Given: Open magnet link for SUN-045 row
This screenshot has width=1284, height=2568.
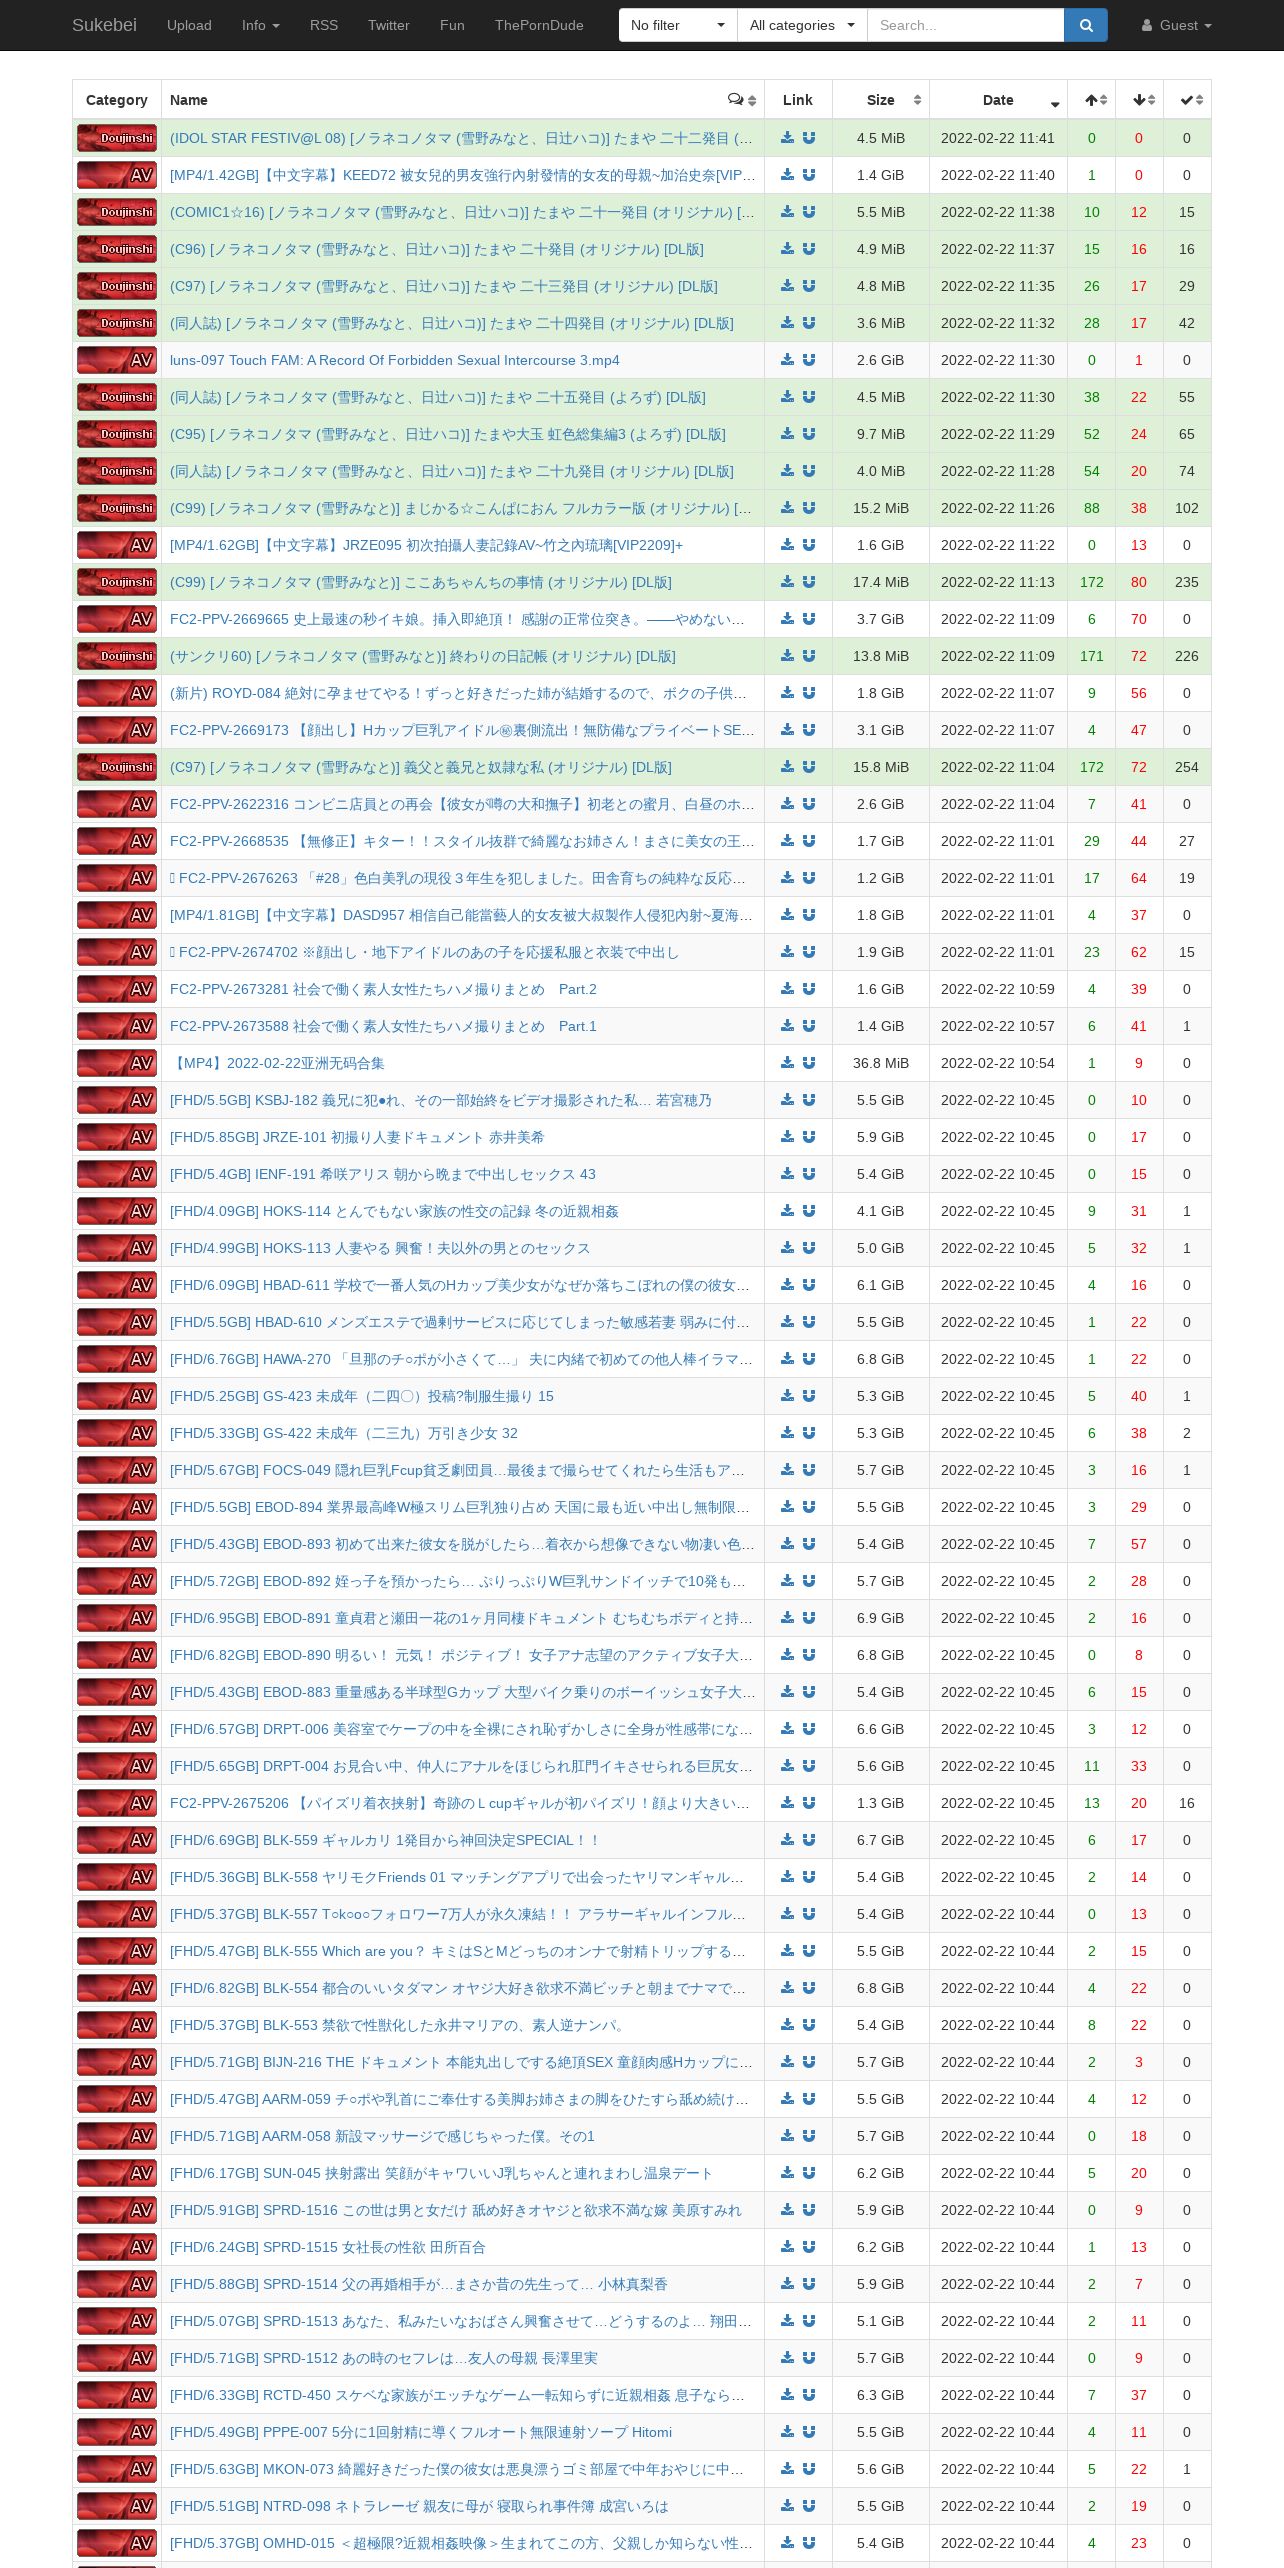Looking at the screenshot, I should [809, 2173].
